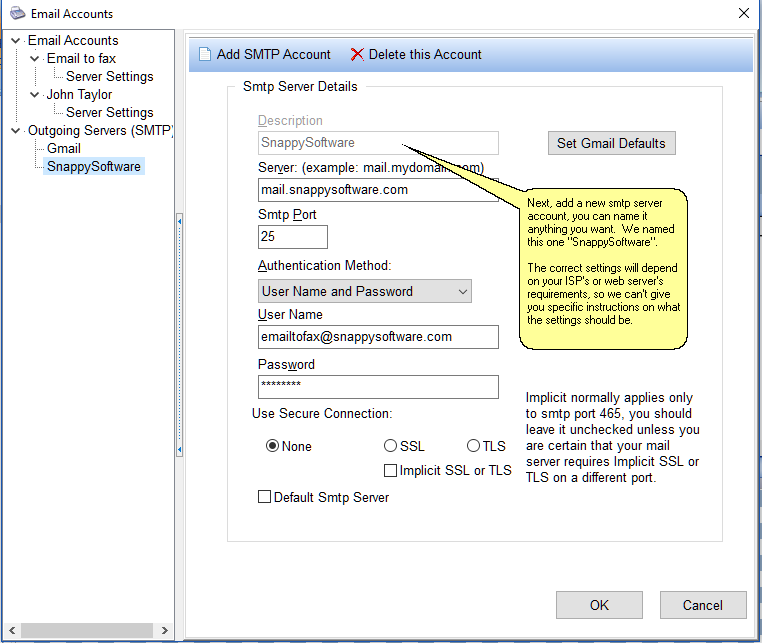Screen dimensions: 762x643
Task: Close the Email Accounts dialog
Action: [x=744, y=13]
